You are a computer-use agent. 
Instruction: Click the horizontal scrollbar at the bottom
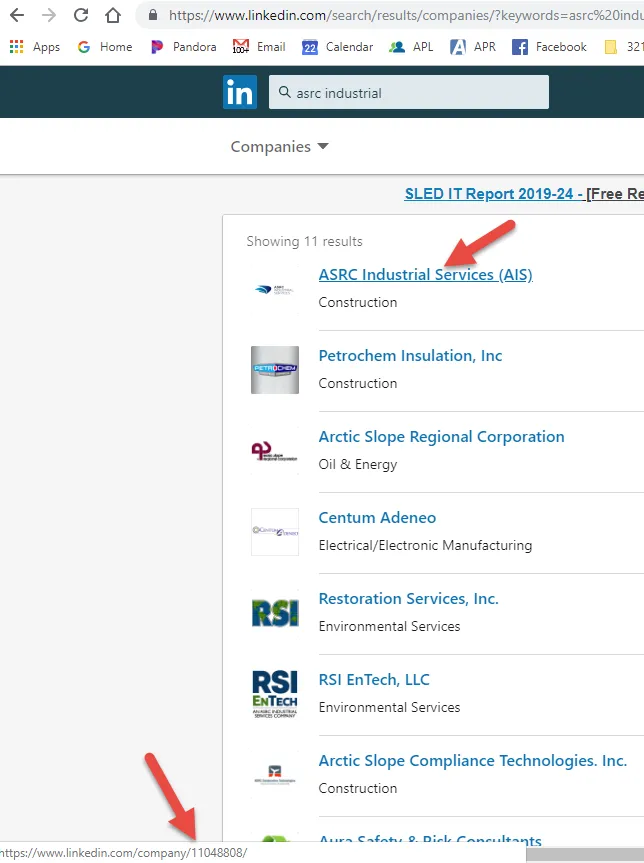pos(585,854)
